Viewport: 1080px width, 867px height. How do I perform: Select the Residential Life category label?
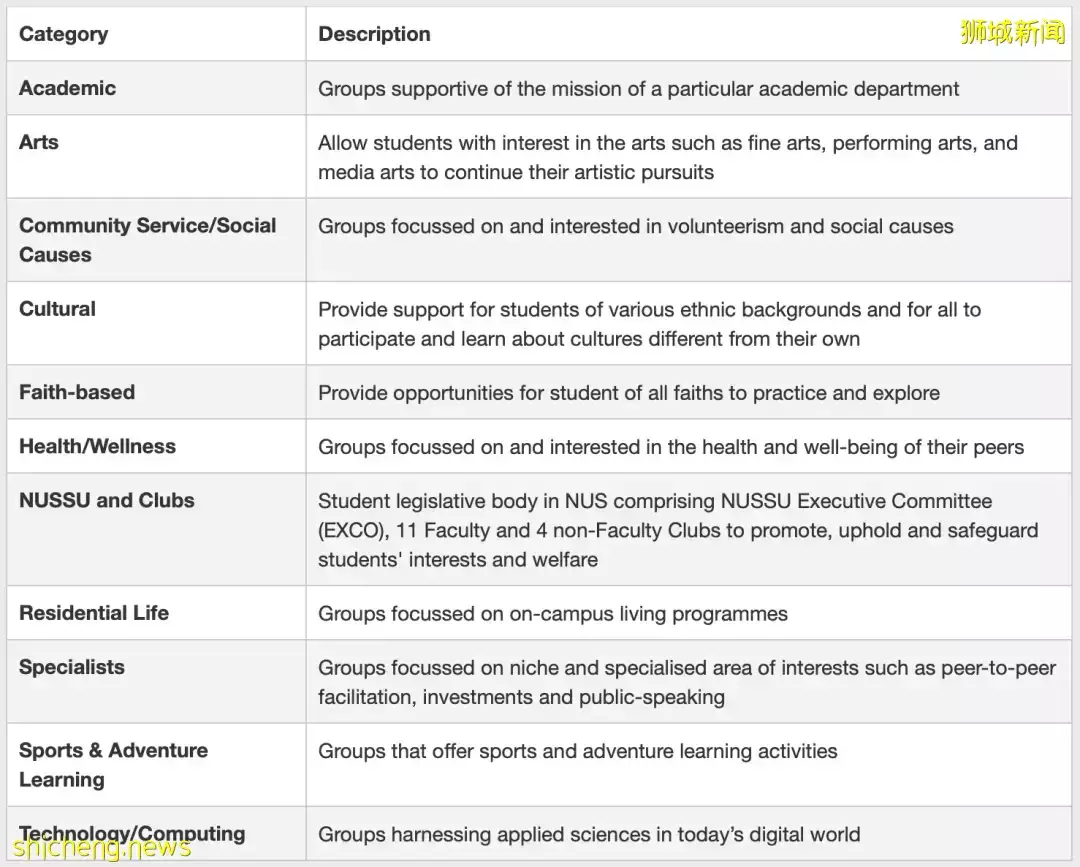(x=94, y=613)
